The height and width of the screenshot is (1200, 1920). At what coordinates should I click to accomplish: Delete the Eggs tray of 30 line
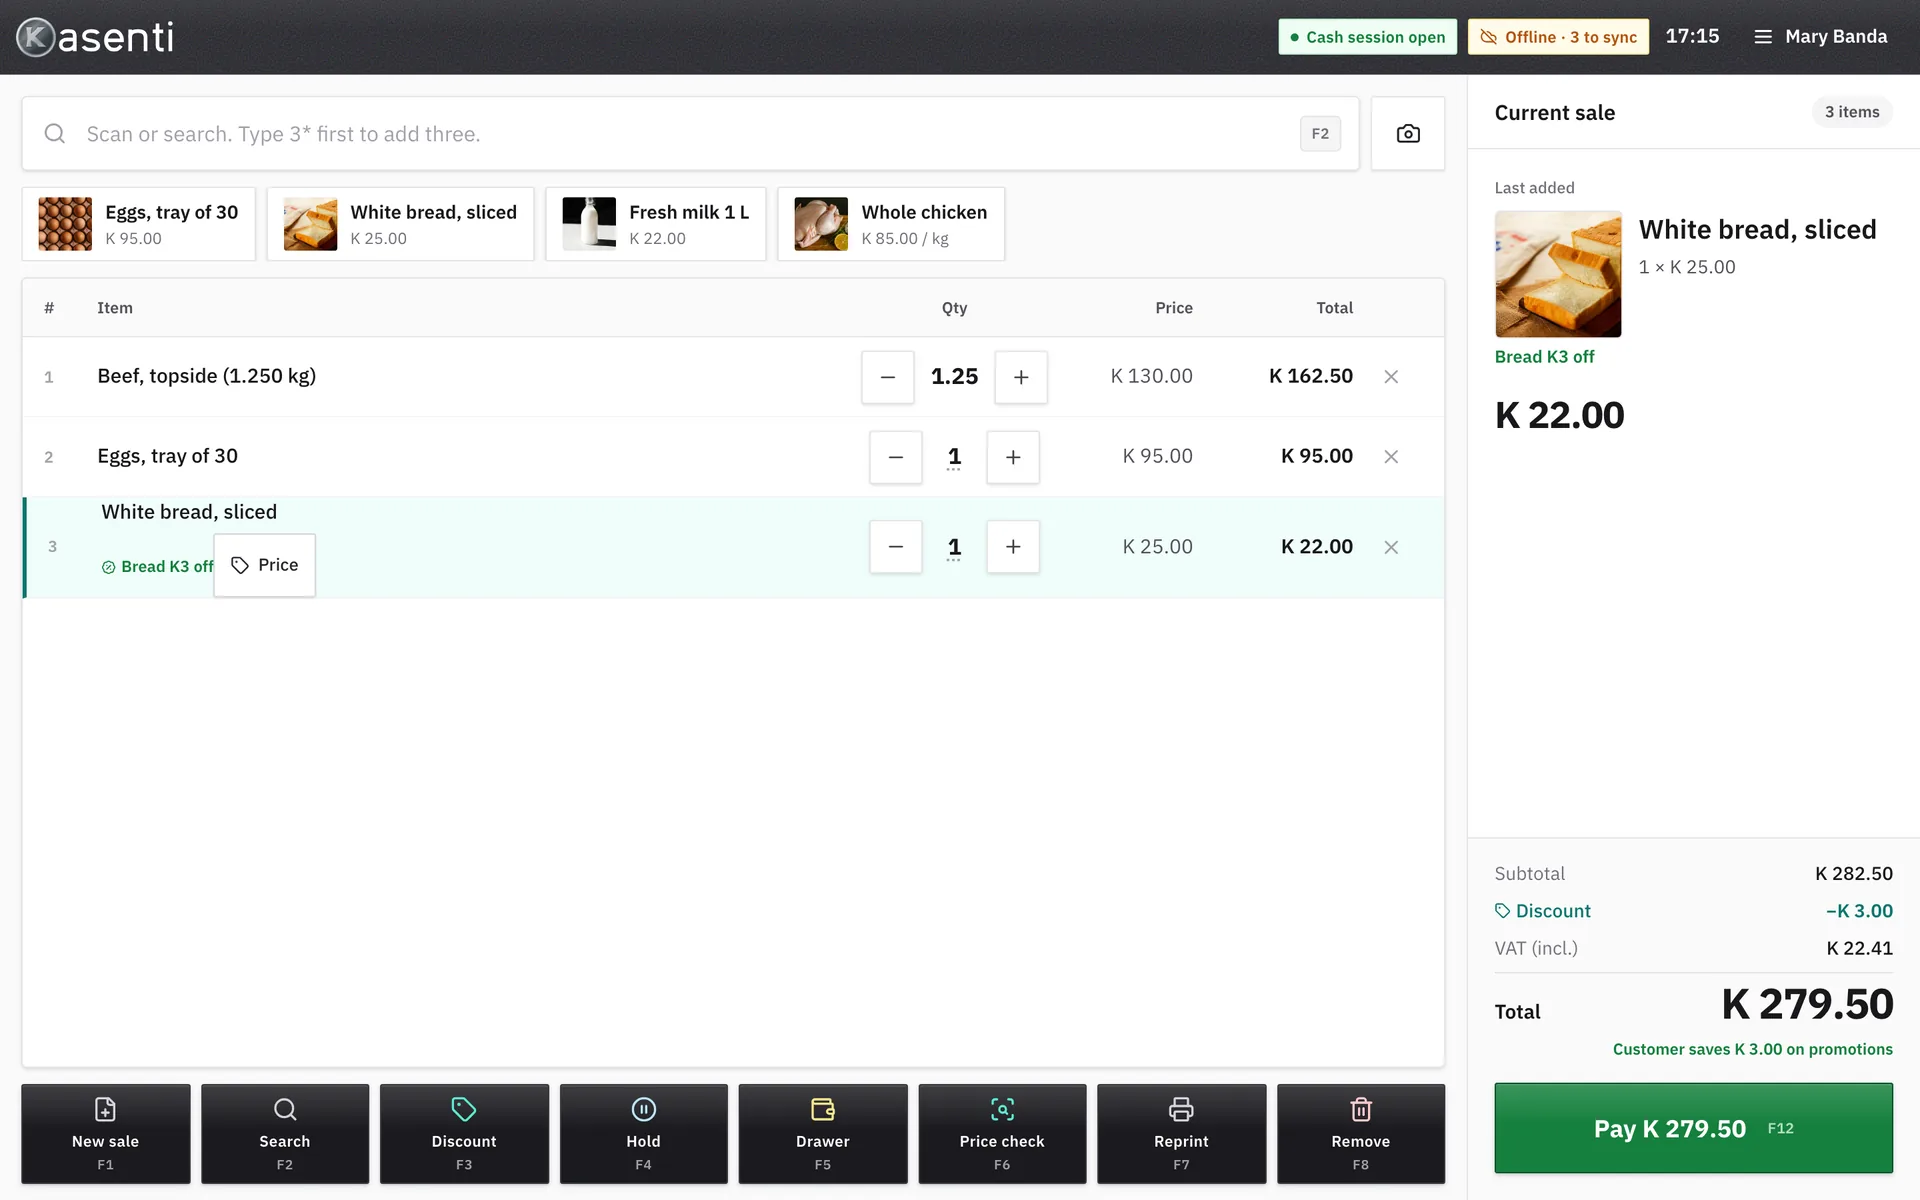click(1391, 457)
